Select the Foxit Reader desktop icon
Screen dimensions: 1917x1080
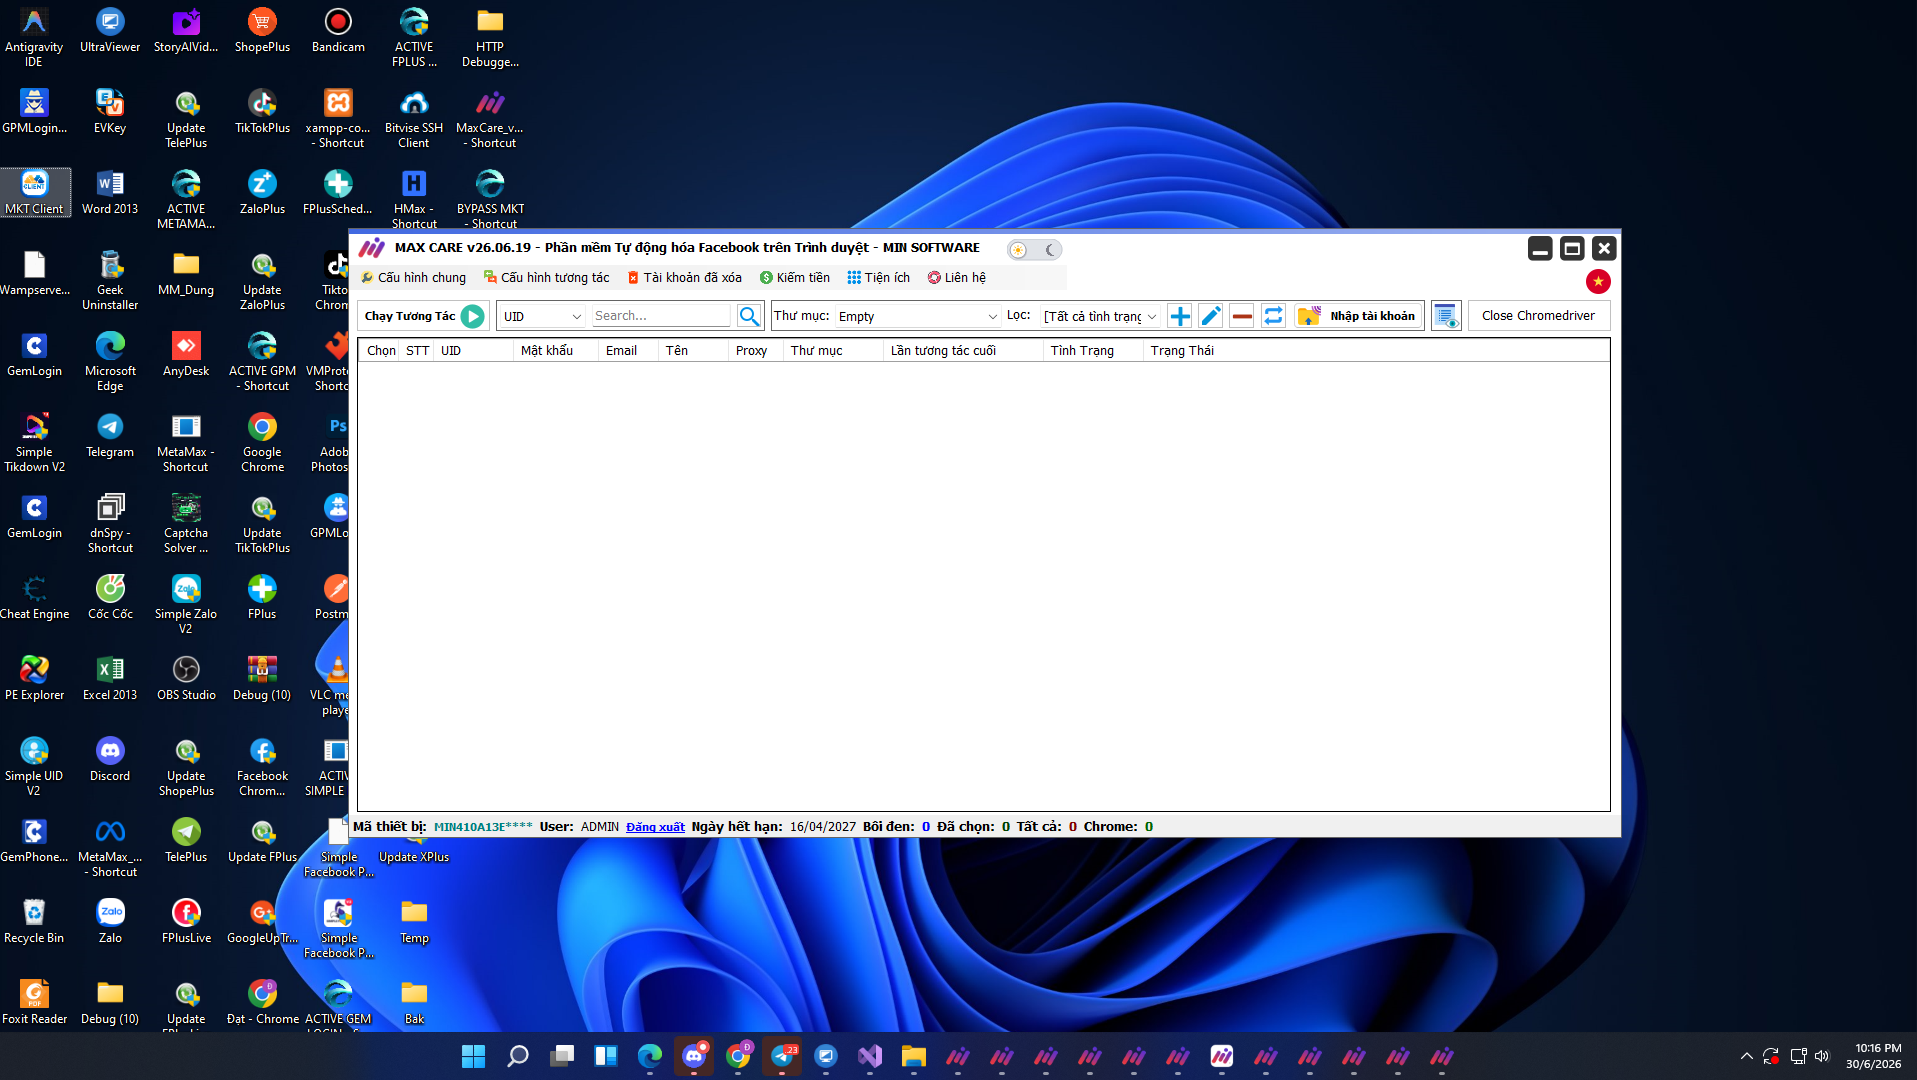(x=35, y=1002)
